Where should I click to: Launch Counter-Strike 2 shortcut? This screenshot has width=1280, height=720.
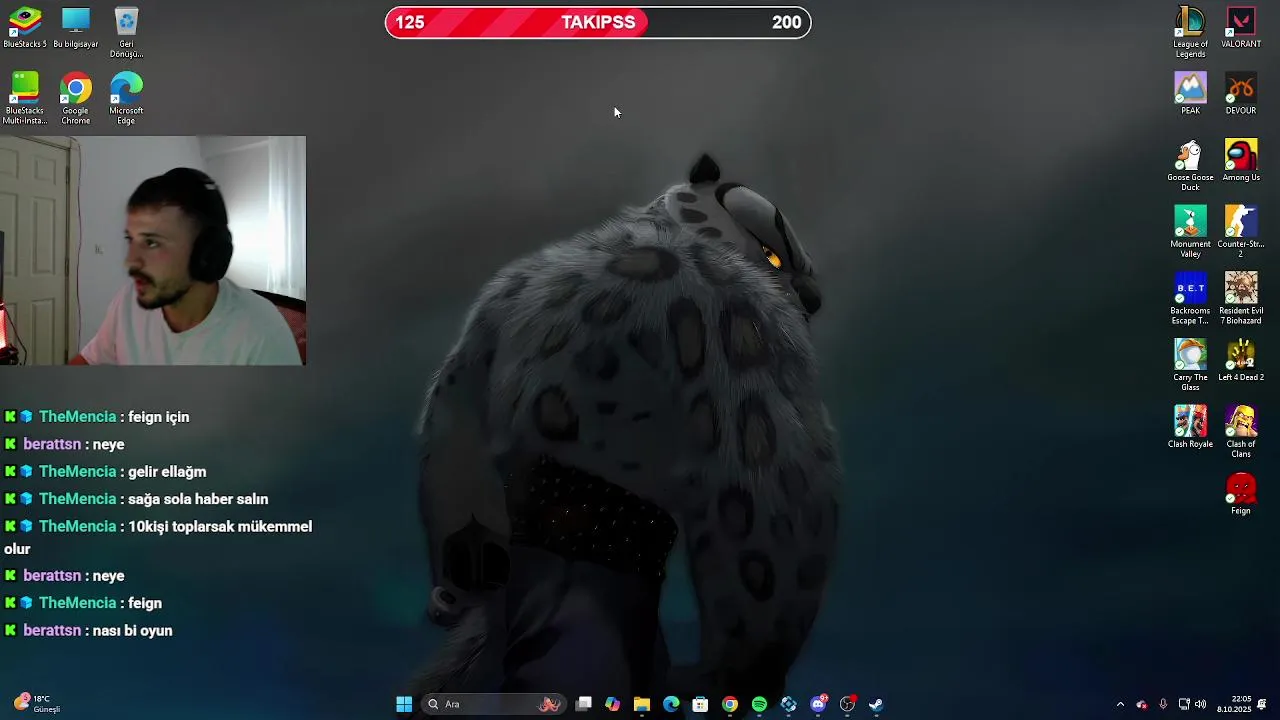point(1241,232)
